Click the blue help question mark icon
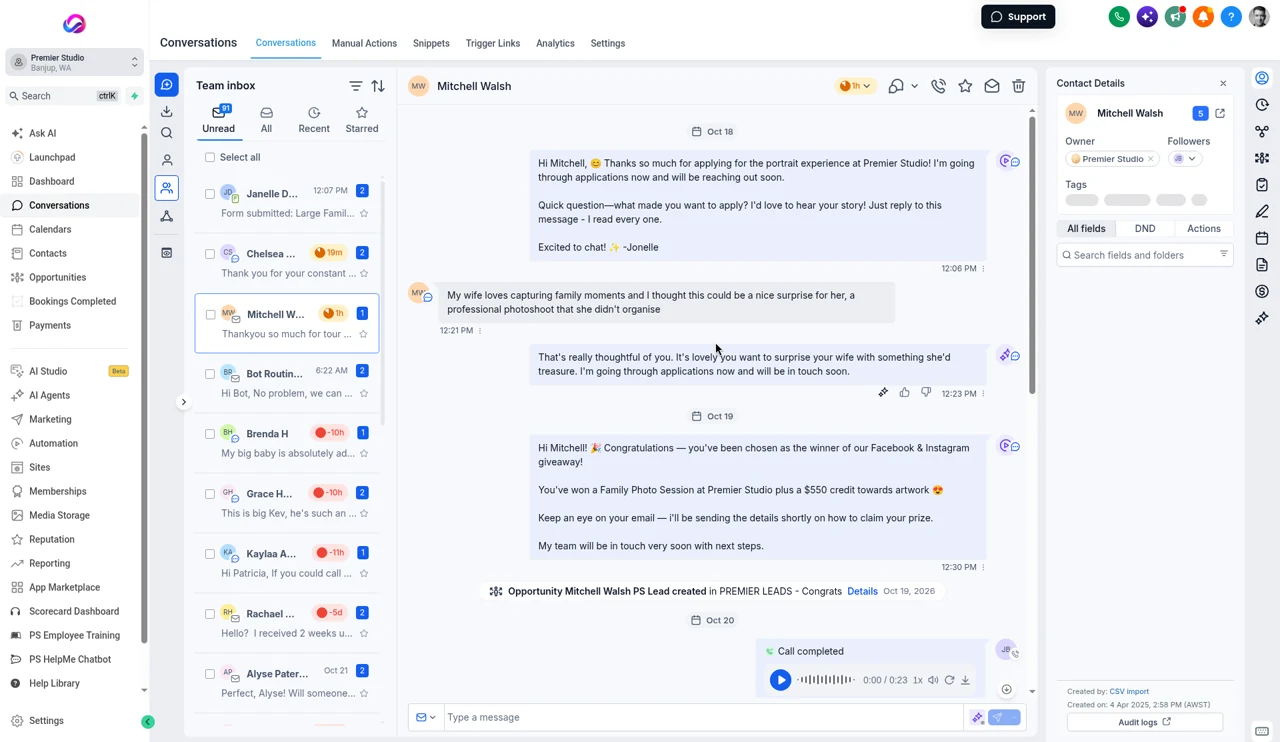1280x742 pixels. click(1231, 17)
